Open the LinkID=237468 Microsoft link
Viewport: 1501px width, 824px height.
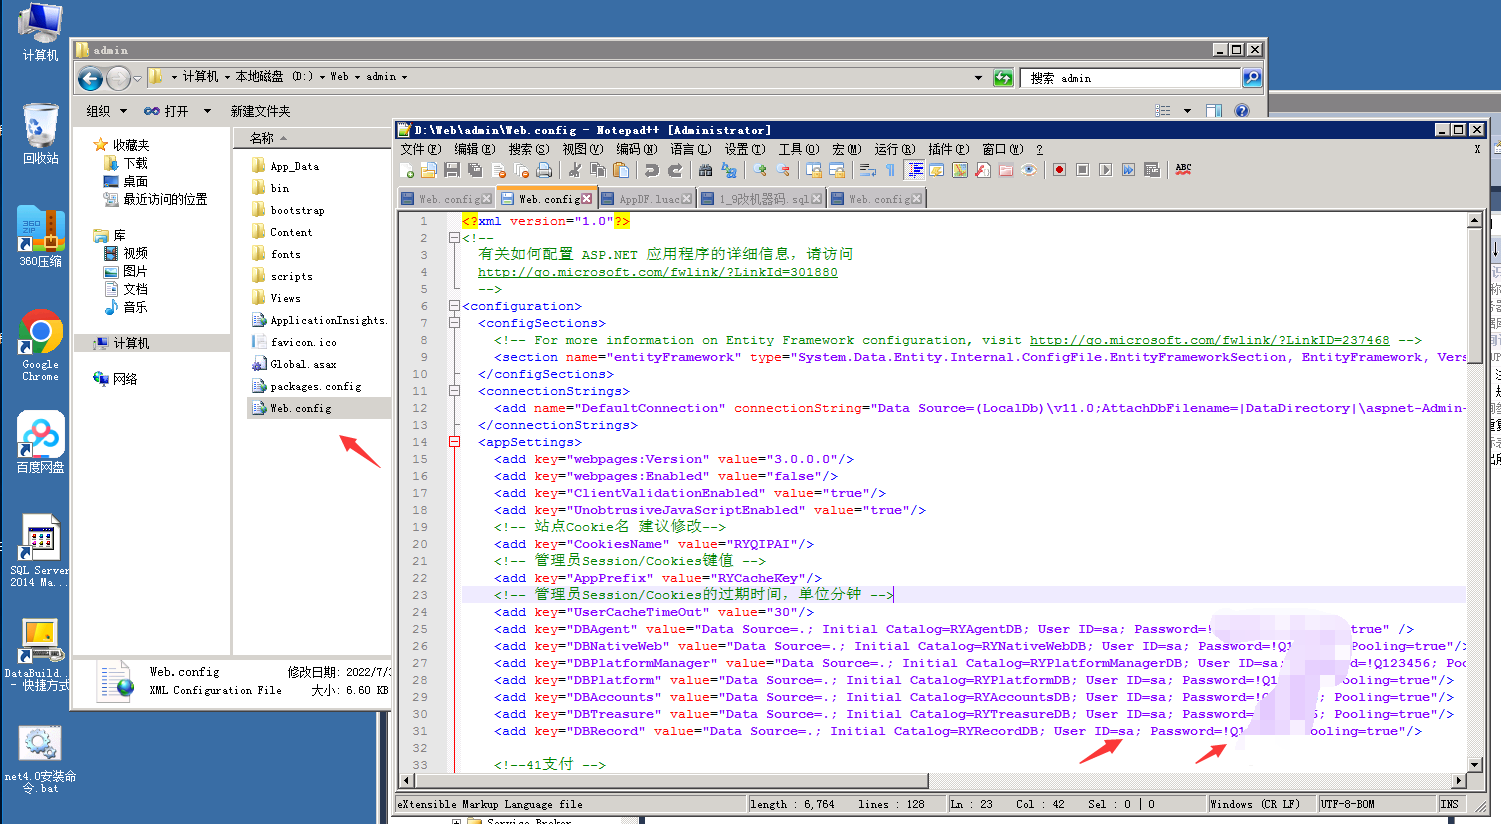click(x=1209, y=340)
